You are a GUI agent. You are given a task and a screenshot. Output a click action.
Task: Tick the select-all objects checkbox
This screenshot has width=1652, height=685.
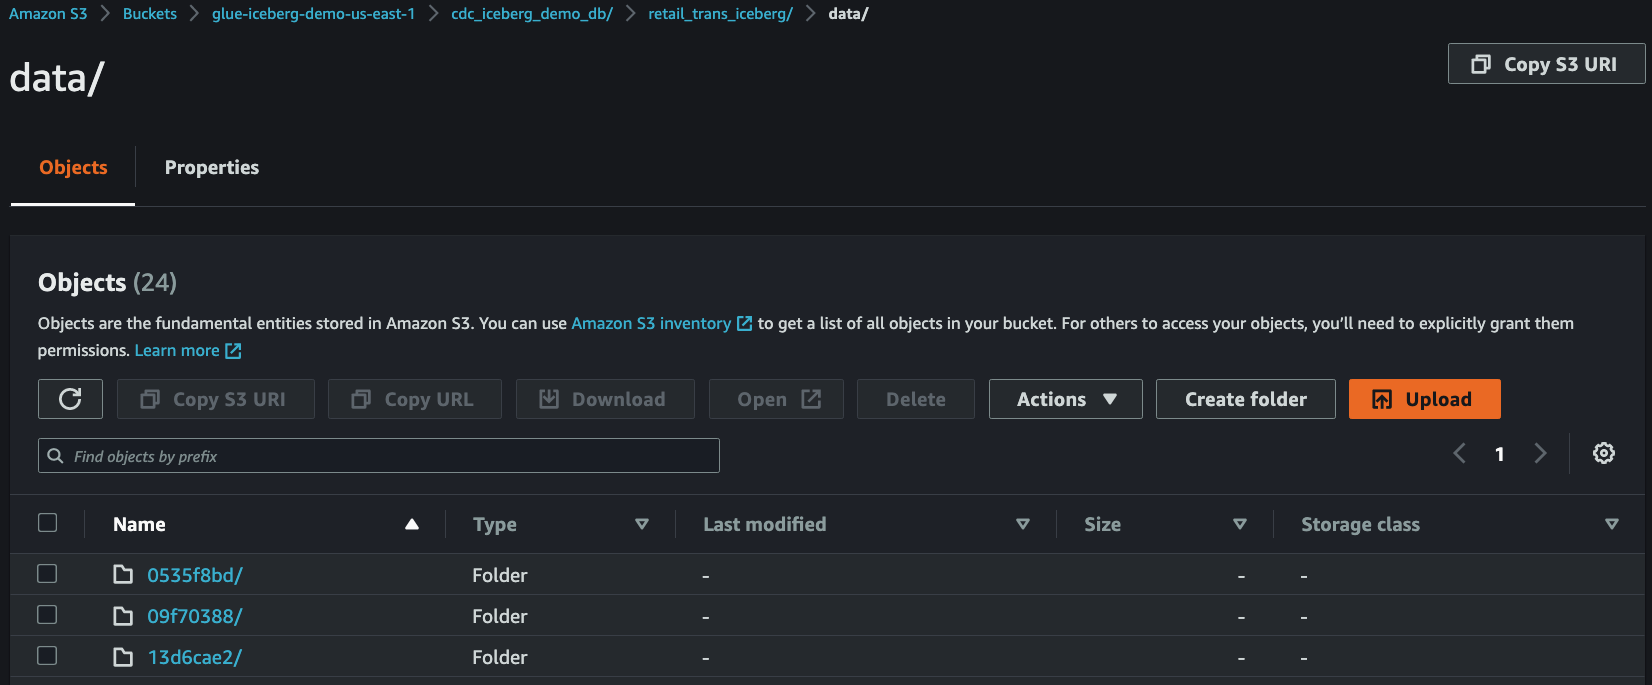47,522
